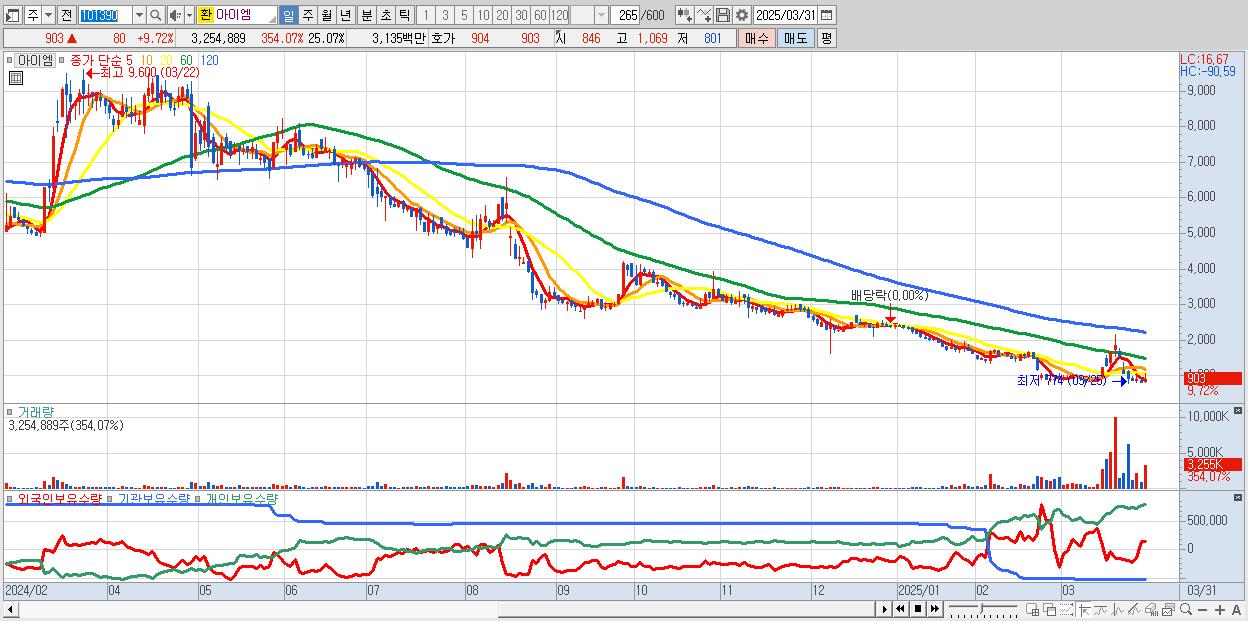
Task: Click the 배당락(0.00%) marker on chart
Action: click(x=890, y=295)
